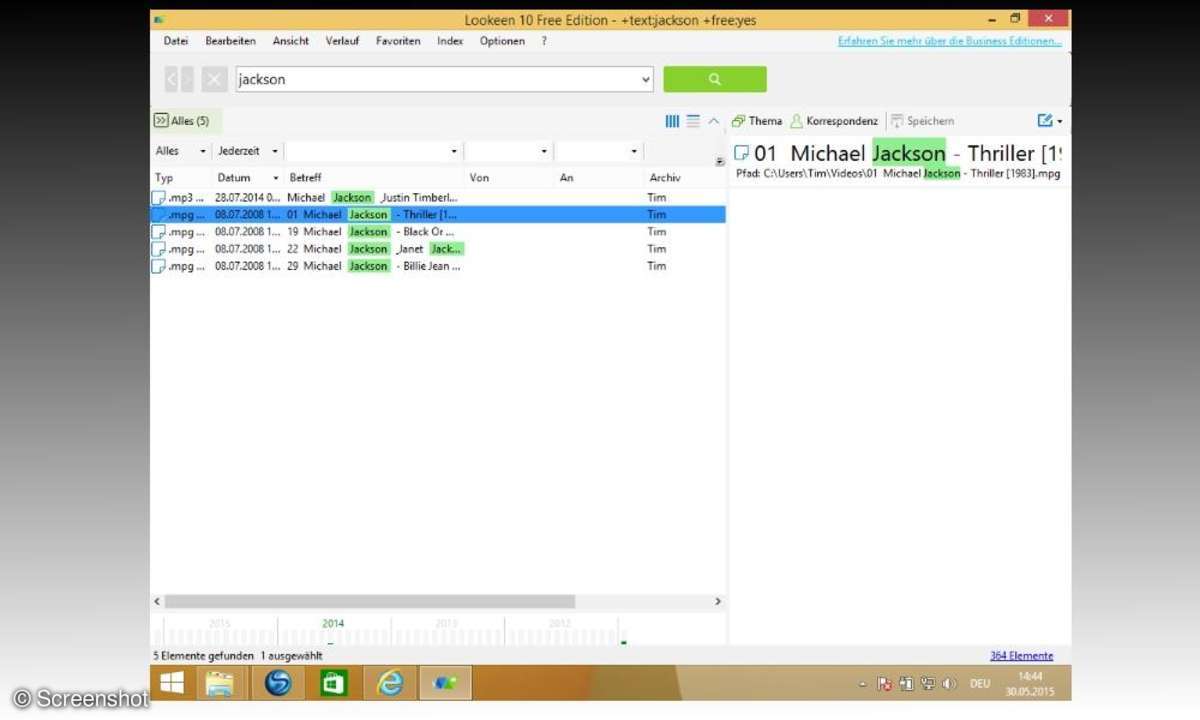
Task: Open the Favoriten menu
Action: pos(398,41)
